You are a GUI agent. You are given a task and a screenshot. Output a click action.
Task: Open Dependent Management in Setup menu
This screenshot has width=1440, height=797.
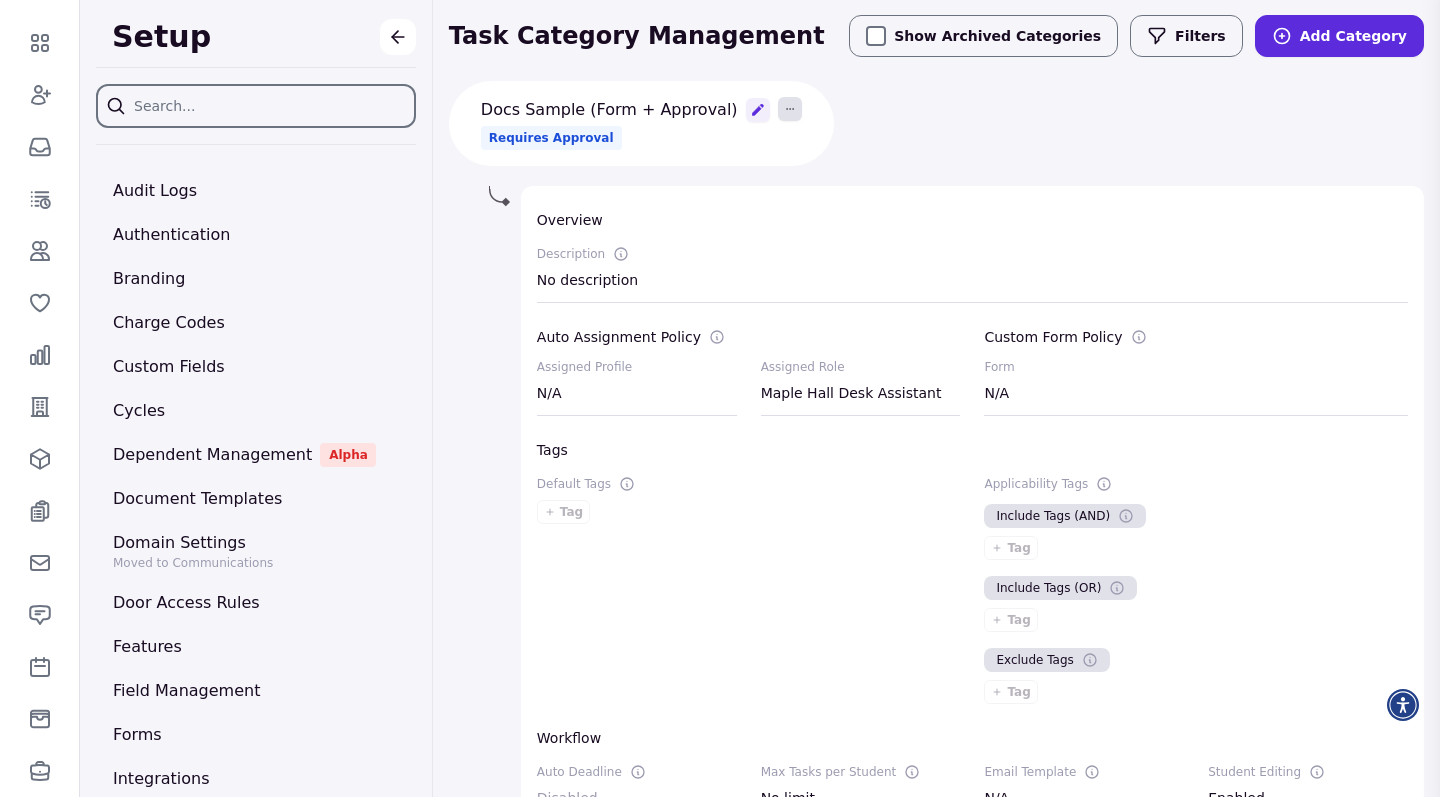[x=212, y=454]
